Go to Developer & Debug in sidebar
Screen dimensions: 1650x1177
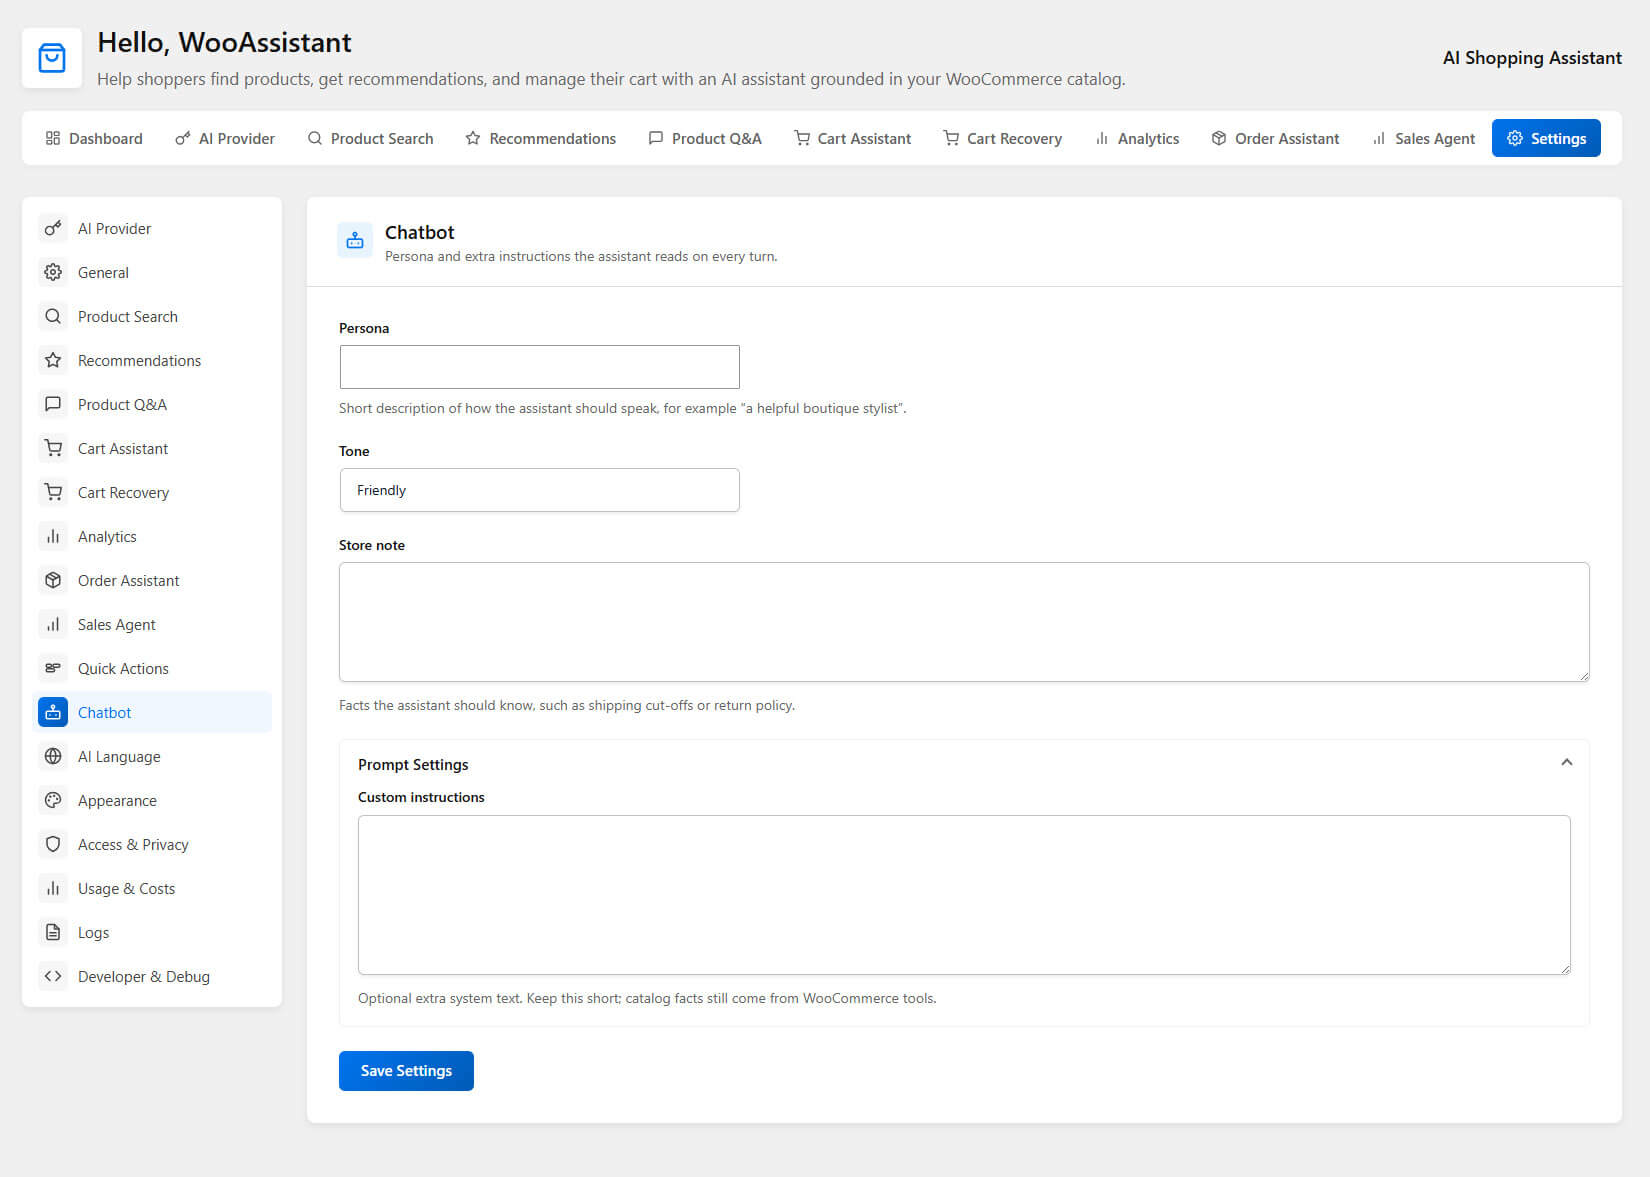coord(152,976)
